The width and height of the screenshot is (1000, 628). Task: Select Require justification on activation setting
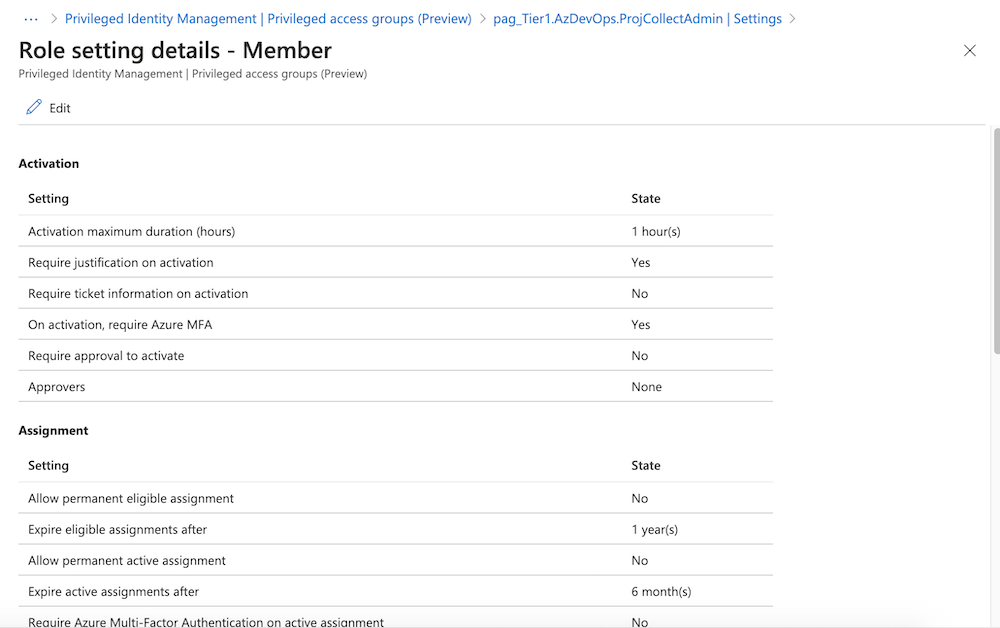pyautogui.click(x=121, y=262)
